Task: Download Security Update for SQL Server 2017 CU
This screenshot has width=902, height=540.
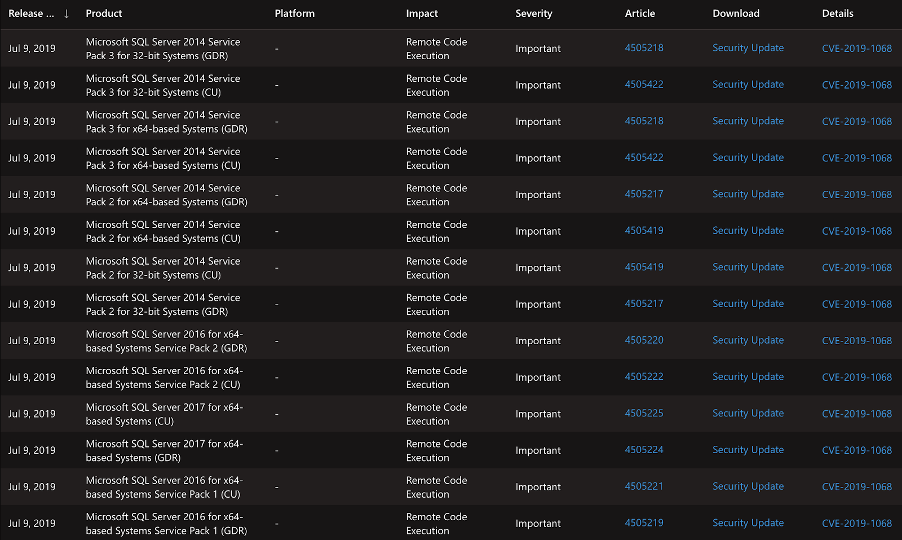Action: tap(748, 413)
